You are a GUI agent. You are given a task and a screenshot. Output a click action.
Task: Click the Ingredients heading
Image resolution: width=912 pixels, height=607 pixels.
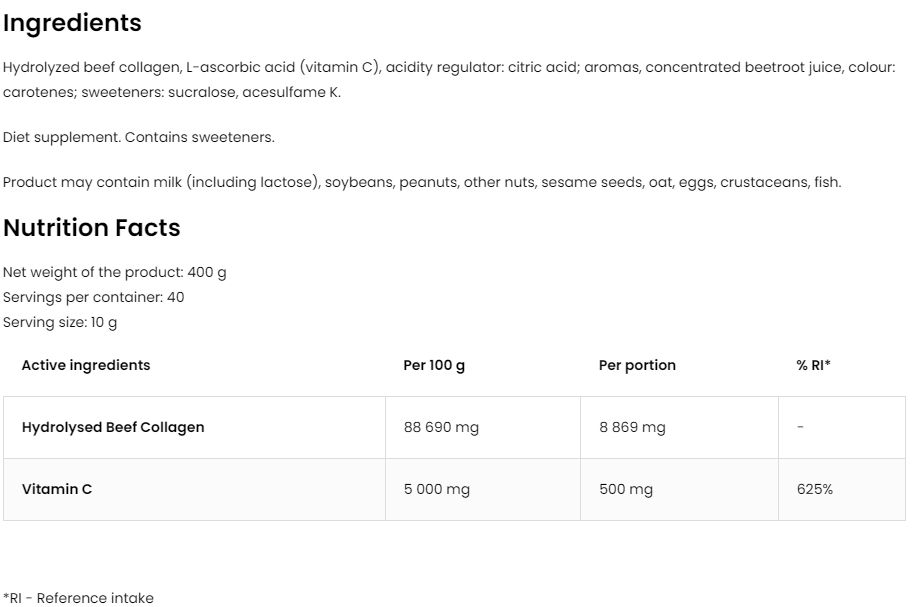(72, 23)
